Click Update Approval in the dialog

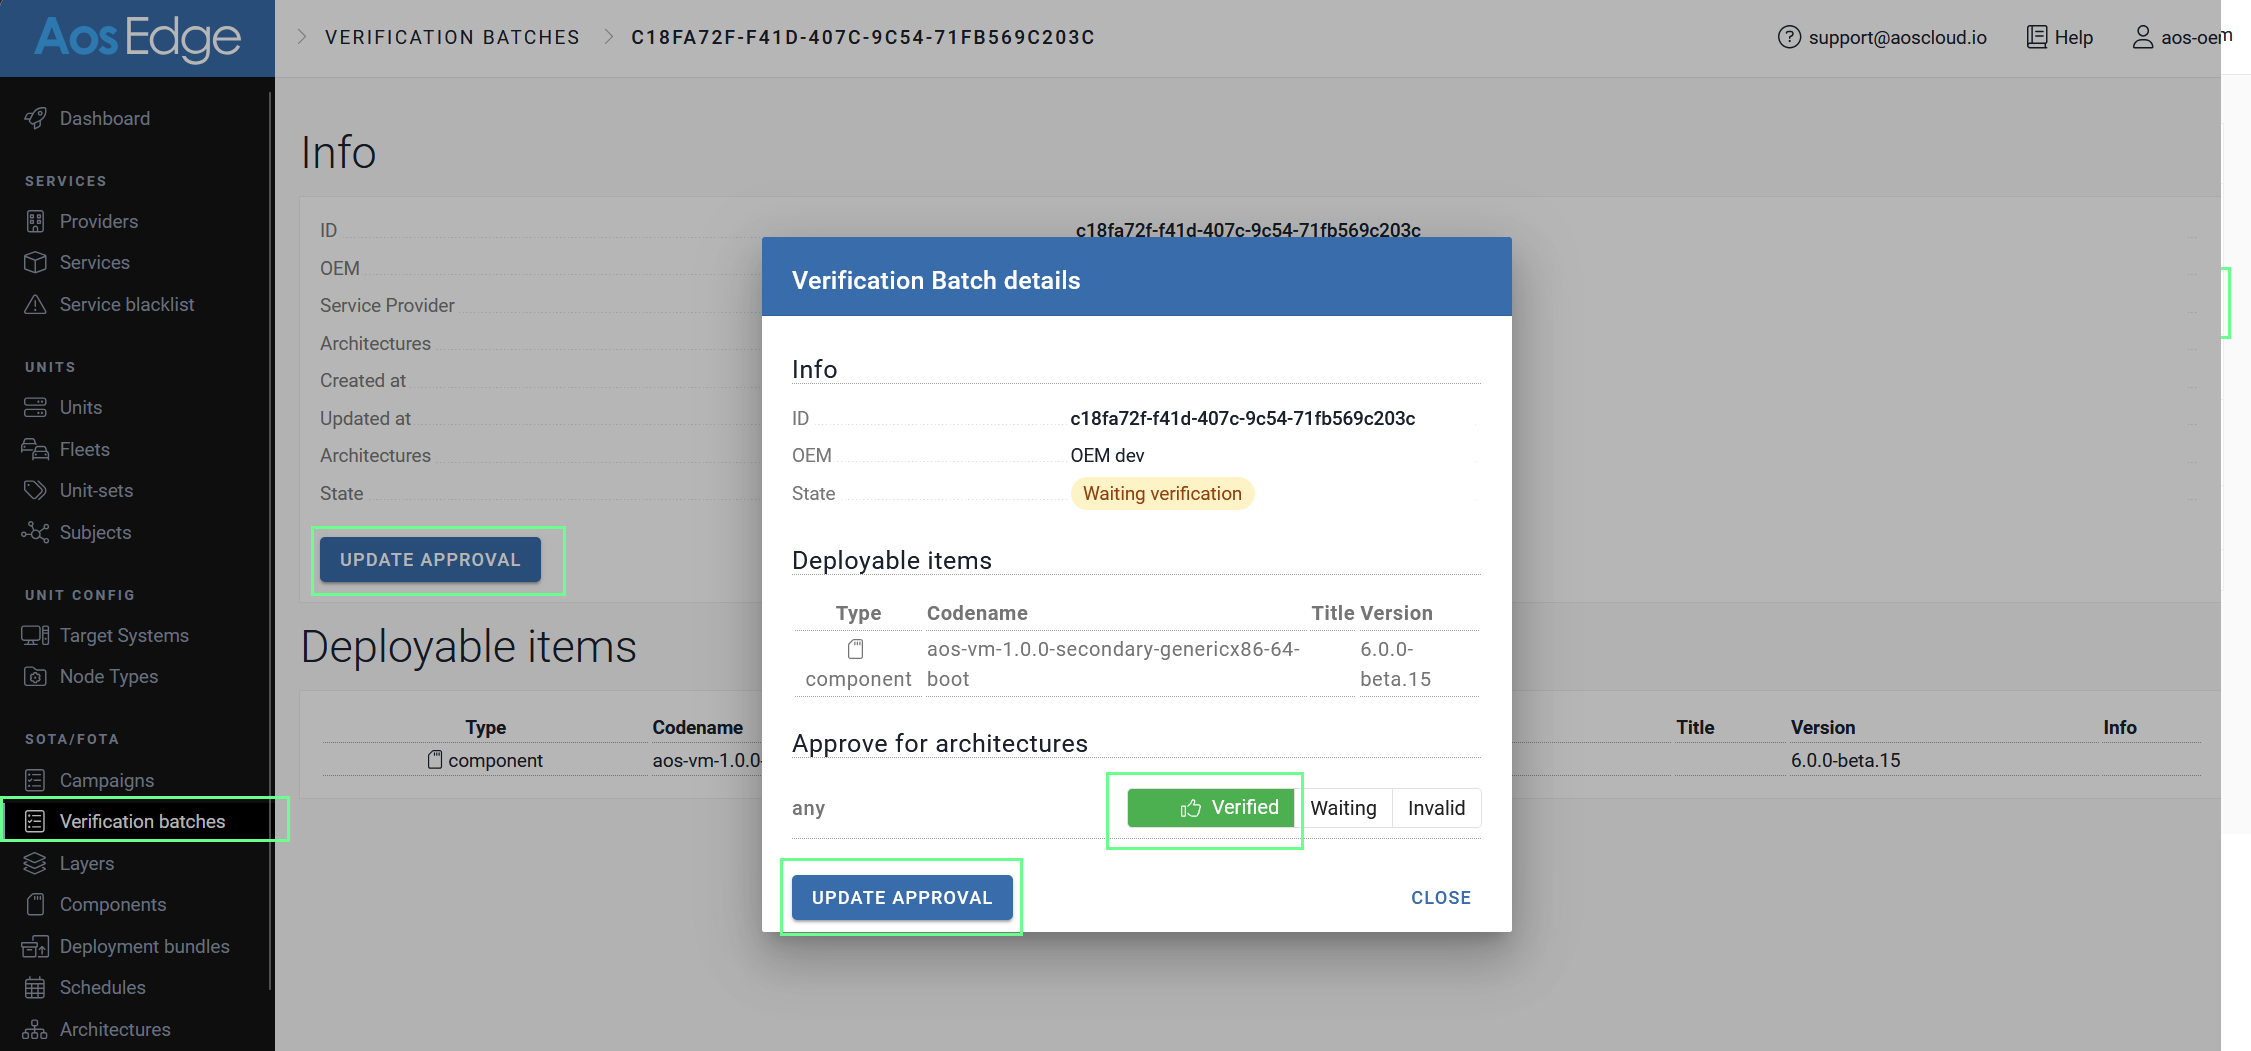coord(902,897)
